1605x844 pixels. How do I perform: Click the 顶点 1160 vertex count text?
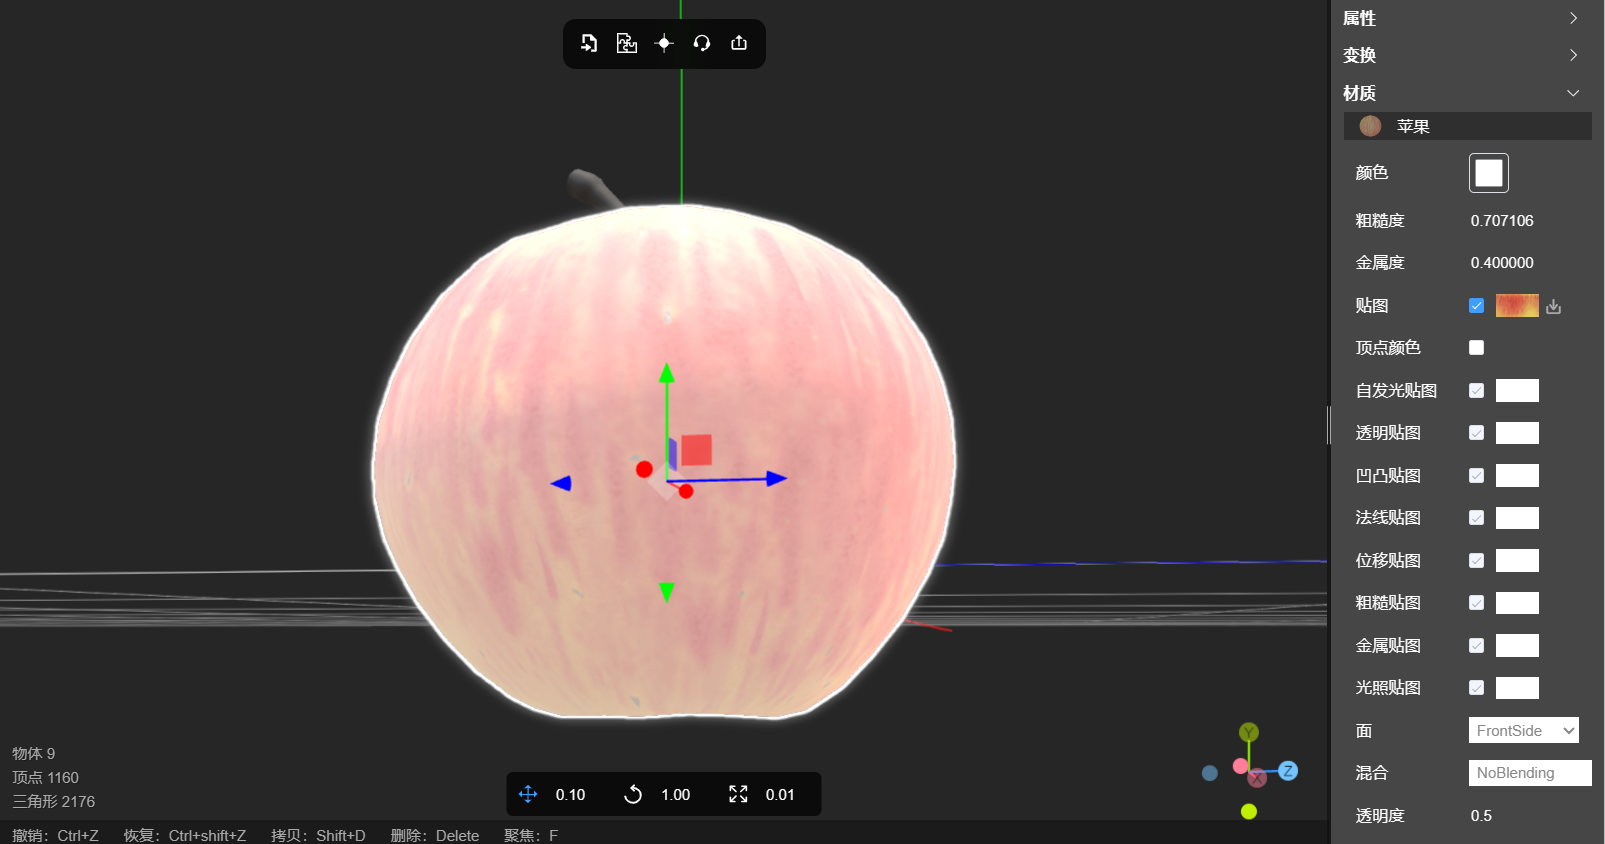(x=45, y=778)
